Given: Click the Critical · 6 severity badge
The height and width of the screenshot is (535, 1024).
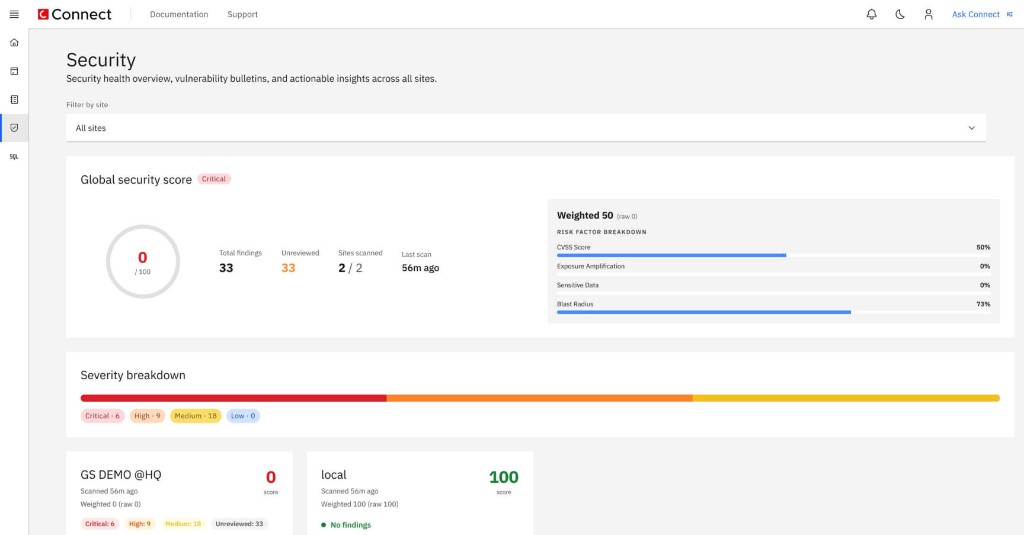Looking at the screenshot, I should pos(103,416).
